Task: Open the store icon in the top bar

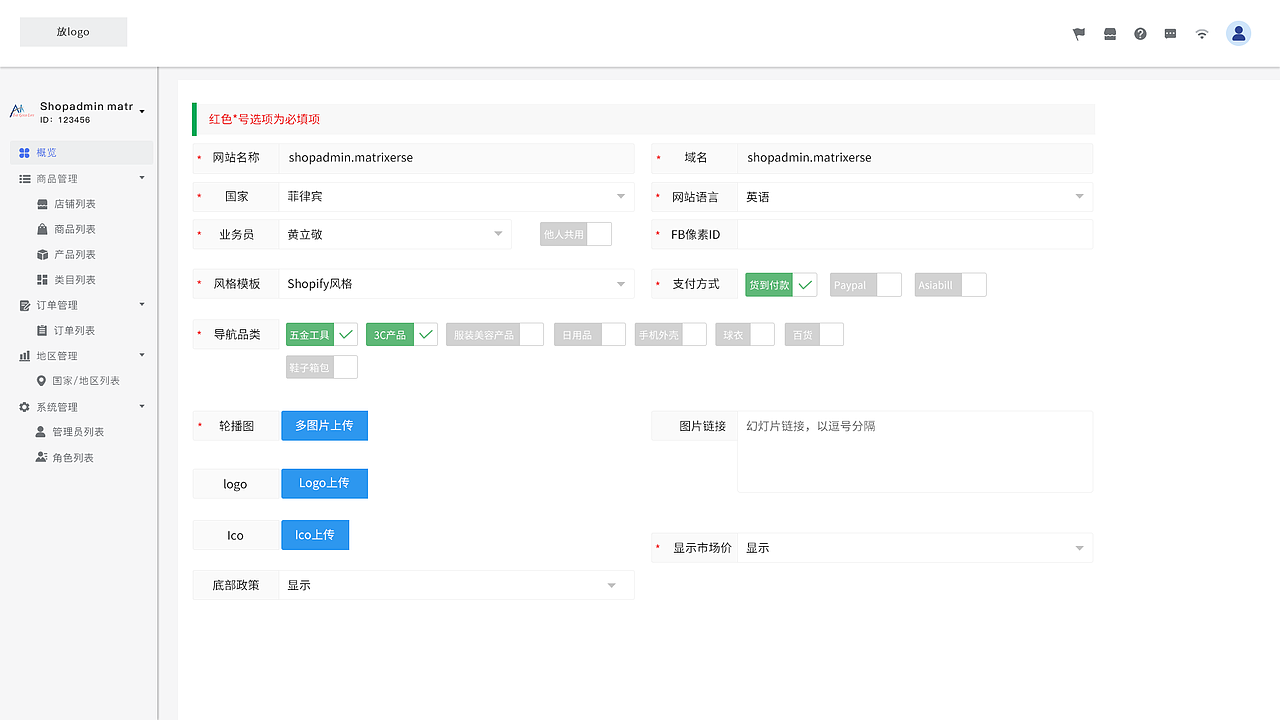Action: click(x=1109, y=33)
